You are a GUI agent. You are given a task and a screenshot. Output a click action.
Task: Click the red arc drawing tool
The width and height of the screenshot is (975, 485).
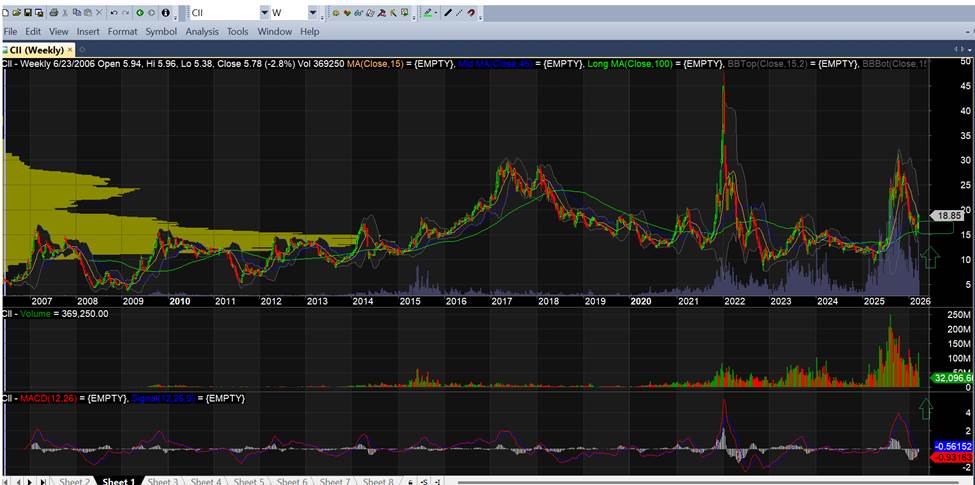(471, 13)
